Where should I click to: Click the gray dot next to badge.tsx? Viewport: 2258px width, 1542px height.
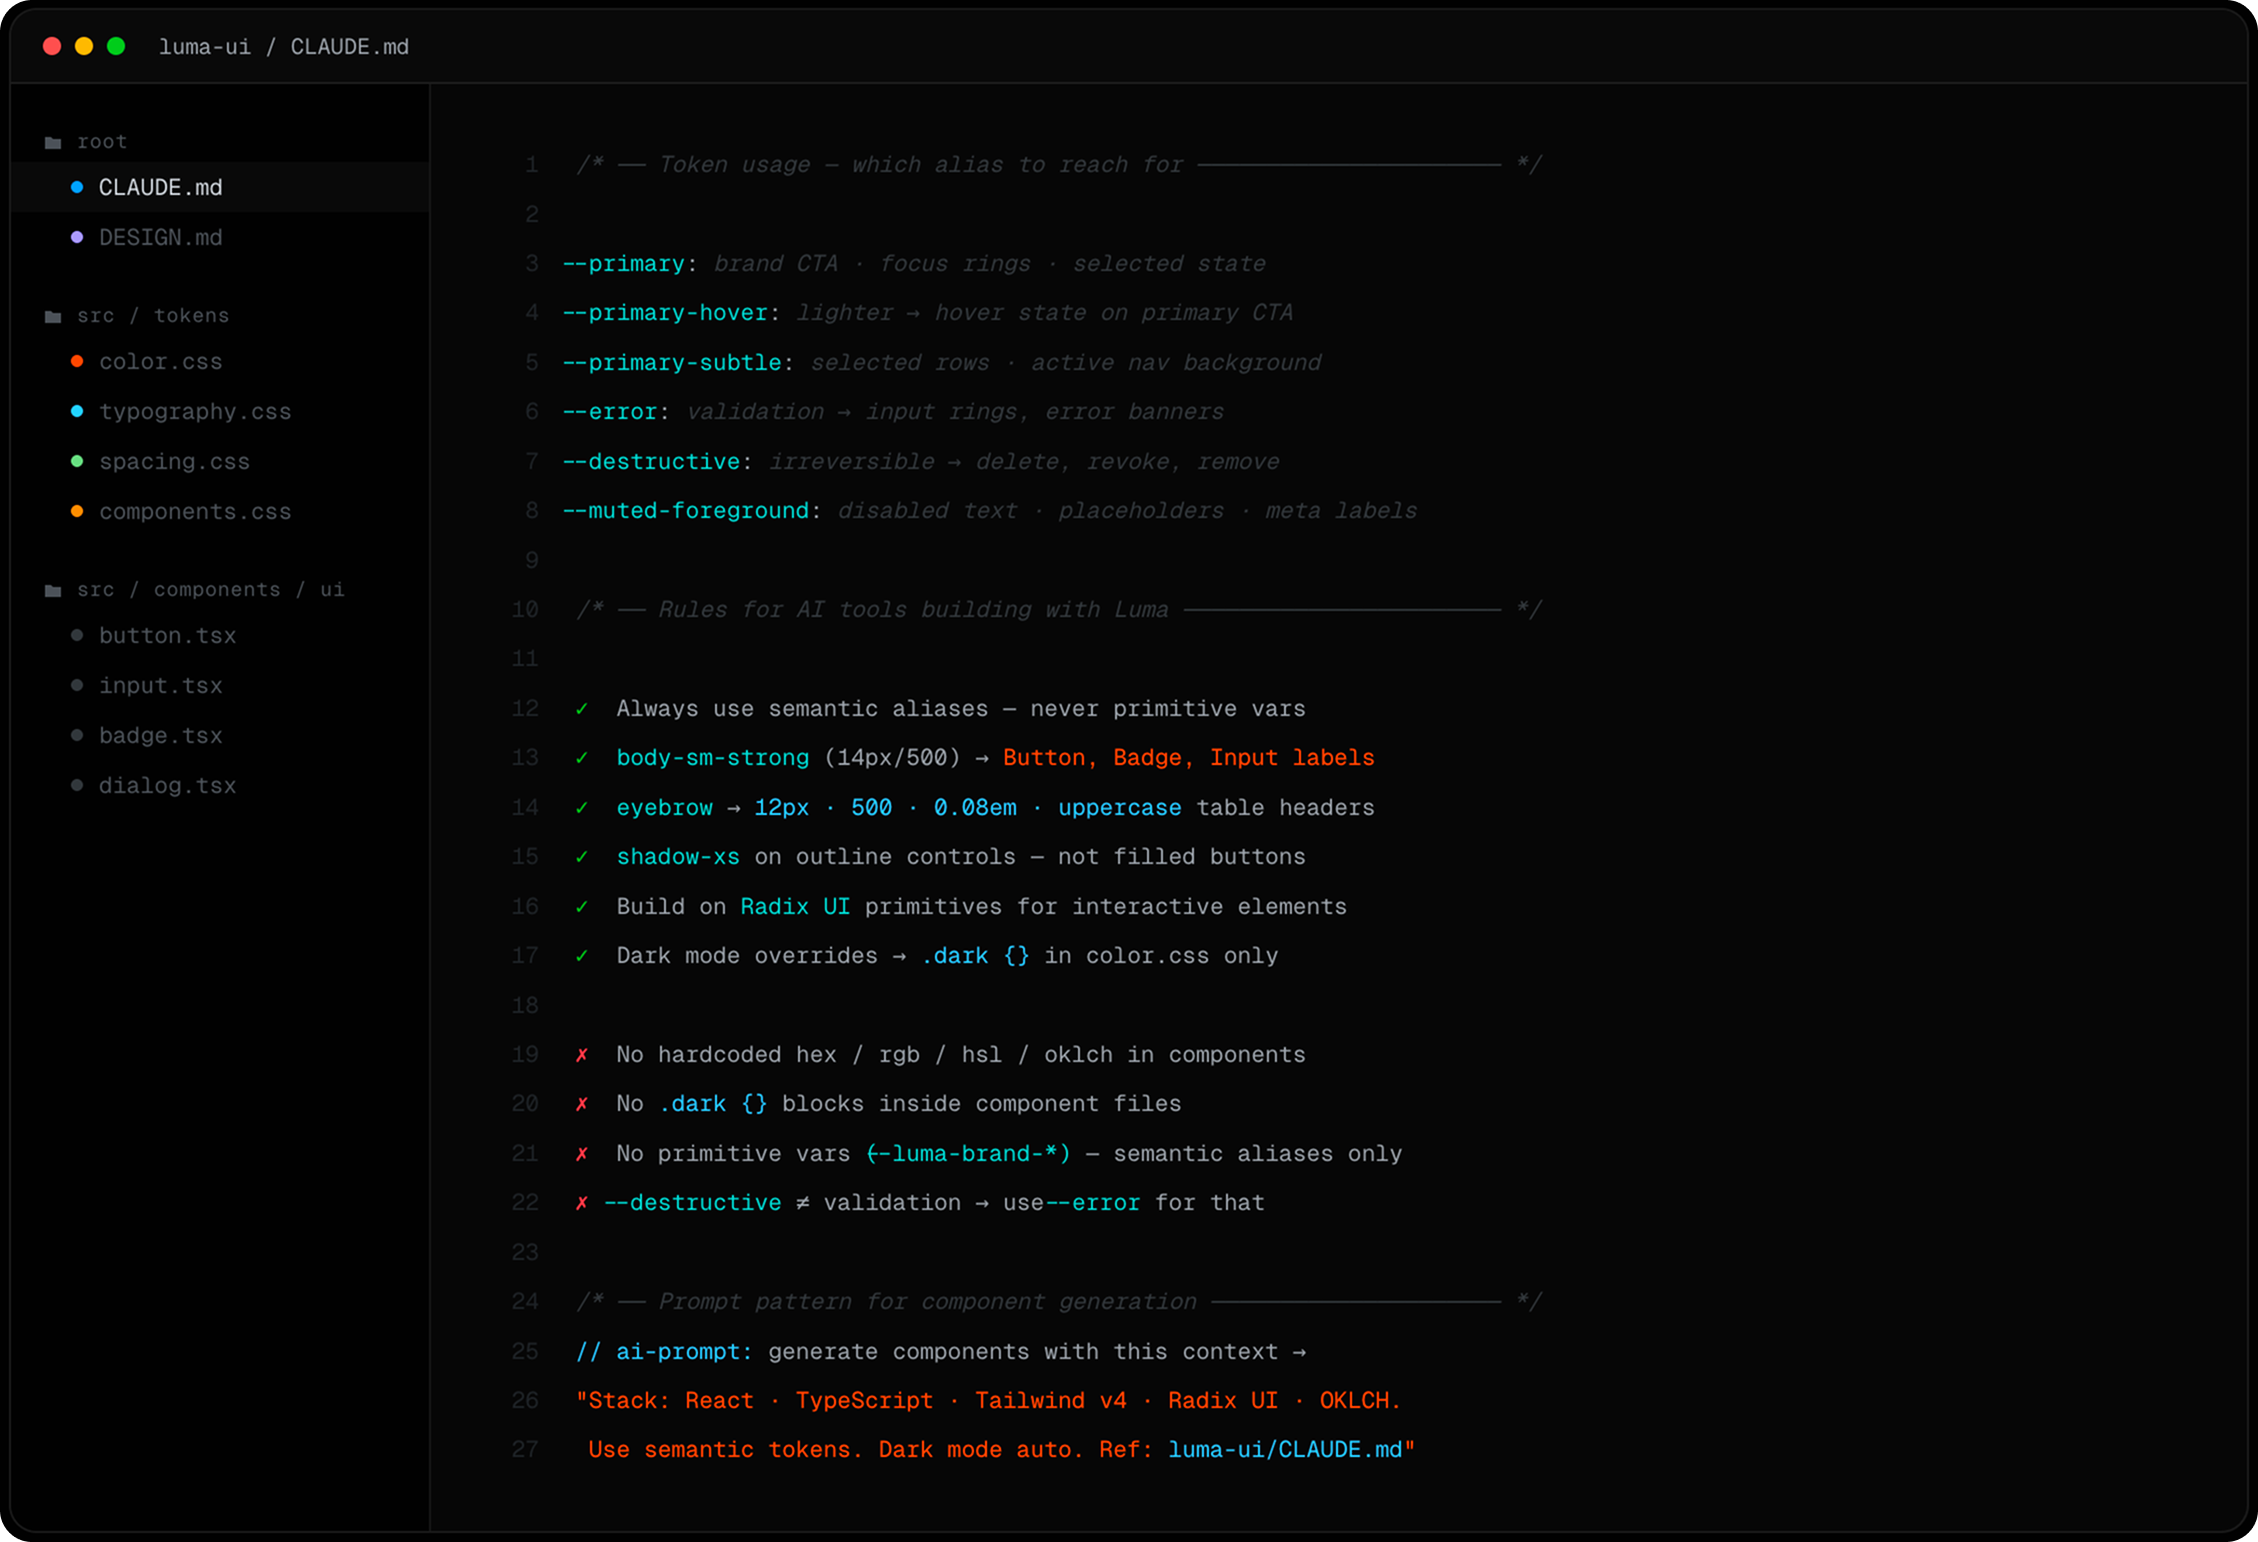coord(77,735)
